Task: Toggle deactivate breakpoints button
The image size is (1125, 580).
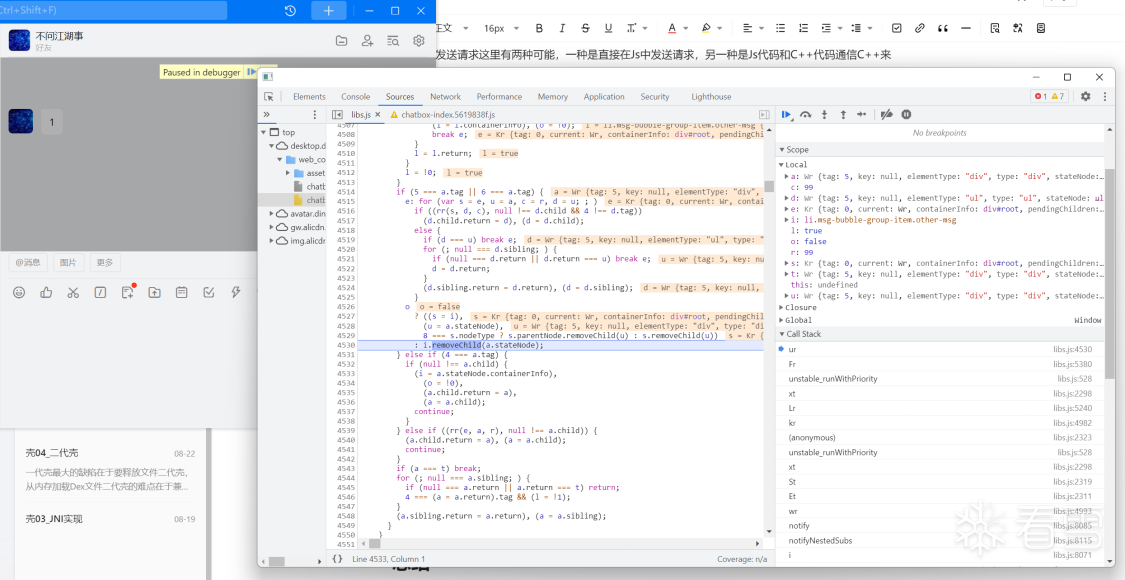Action: coord(886,115)
